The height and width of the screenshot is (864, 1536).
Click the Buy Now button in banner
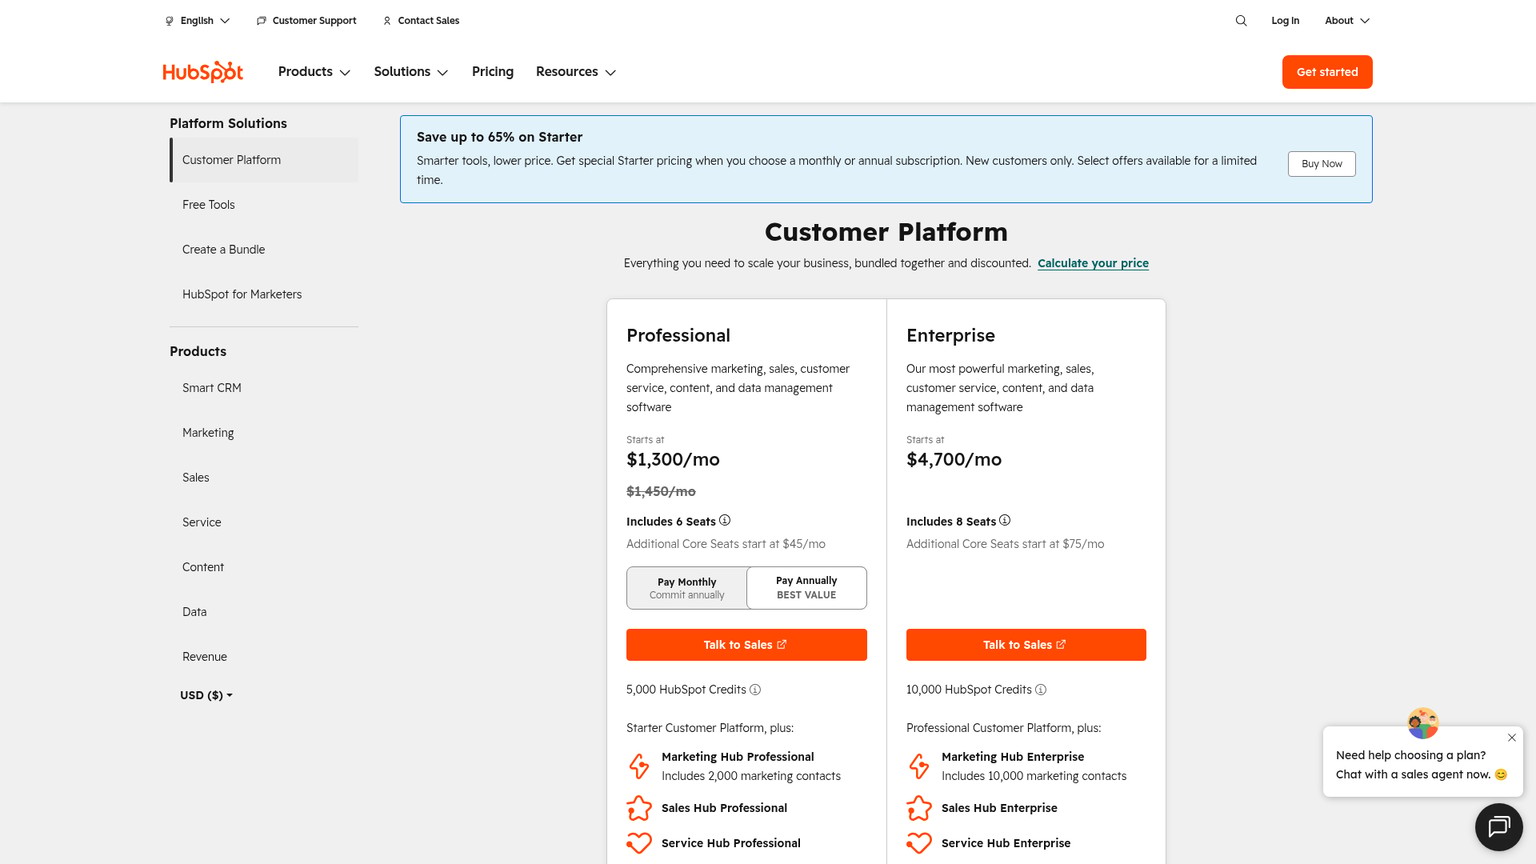(x=1322, y=164)
